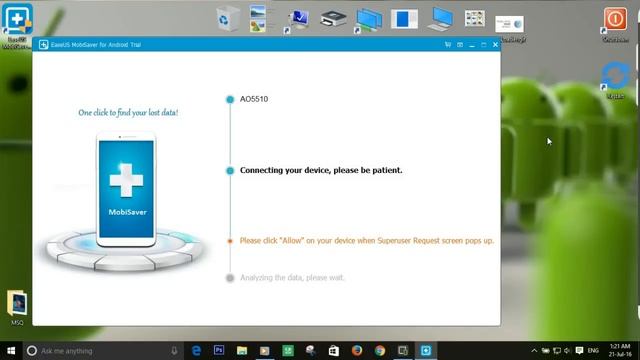The height and width of the screenshot is (360, 640).
Task: Select the AO5510 device name text
Action: coord(254,99)
